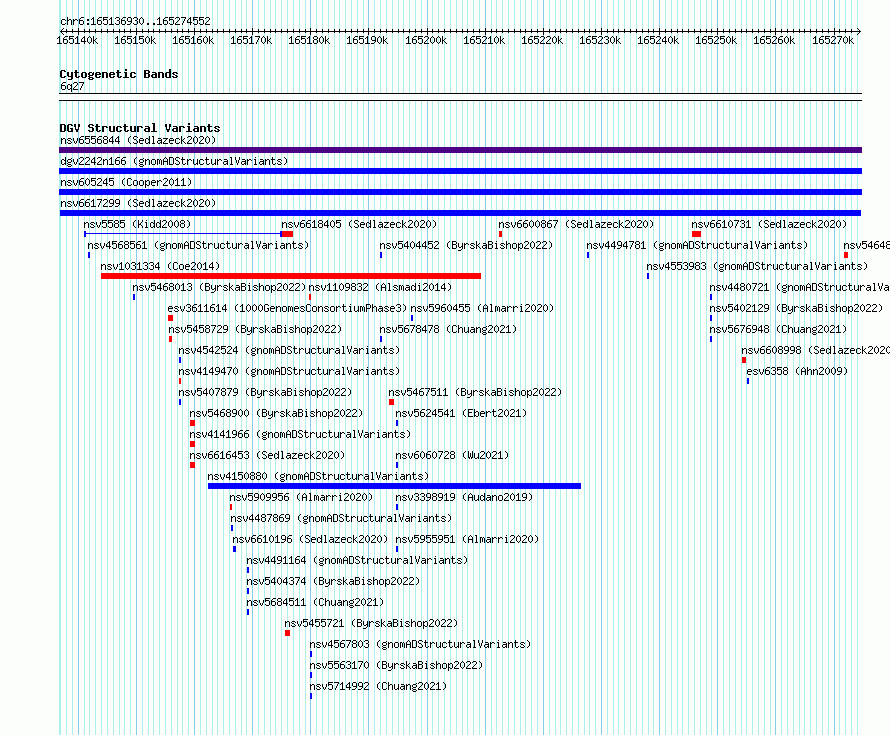This screenshot has height=735, width=890.
Task: Select nsv1109832 (Alsmadi2014) label
Action: (x=380, y=287)
